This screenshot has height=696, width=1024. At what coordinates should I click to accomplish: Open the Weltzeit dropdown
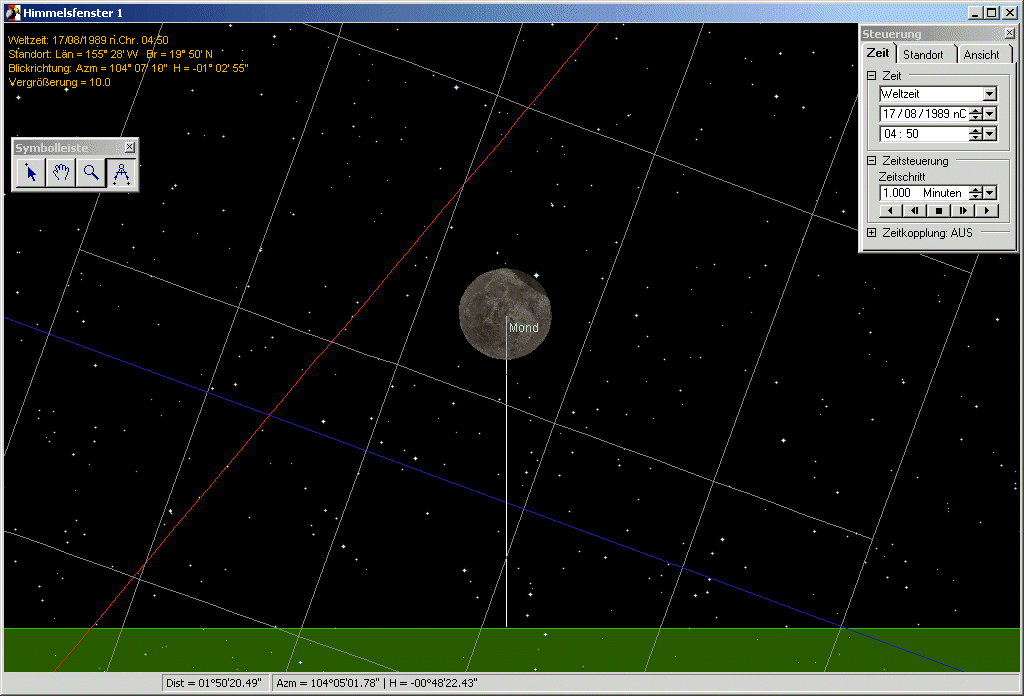[x=990, y=94]
